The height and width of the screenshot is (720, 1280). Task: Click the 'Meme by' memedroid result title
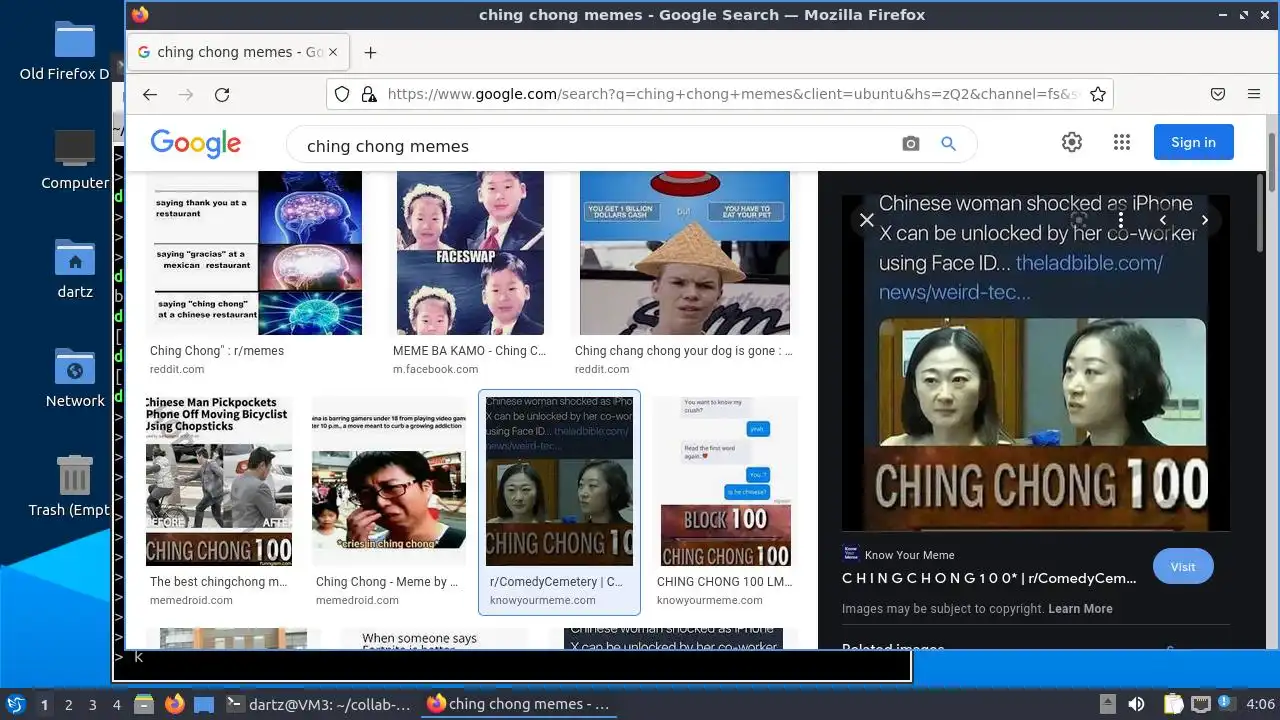pos(387,581)
